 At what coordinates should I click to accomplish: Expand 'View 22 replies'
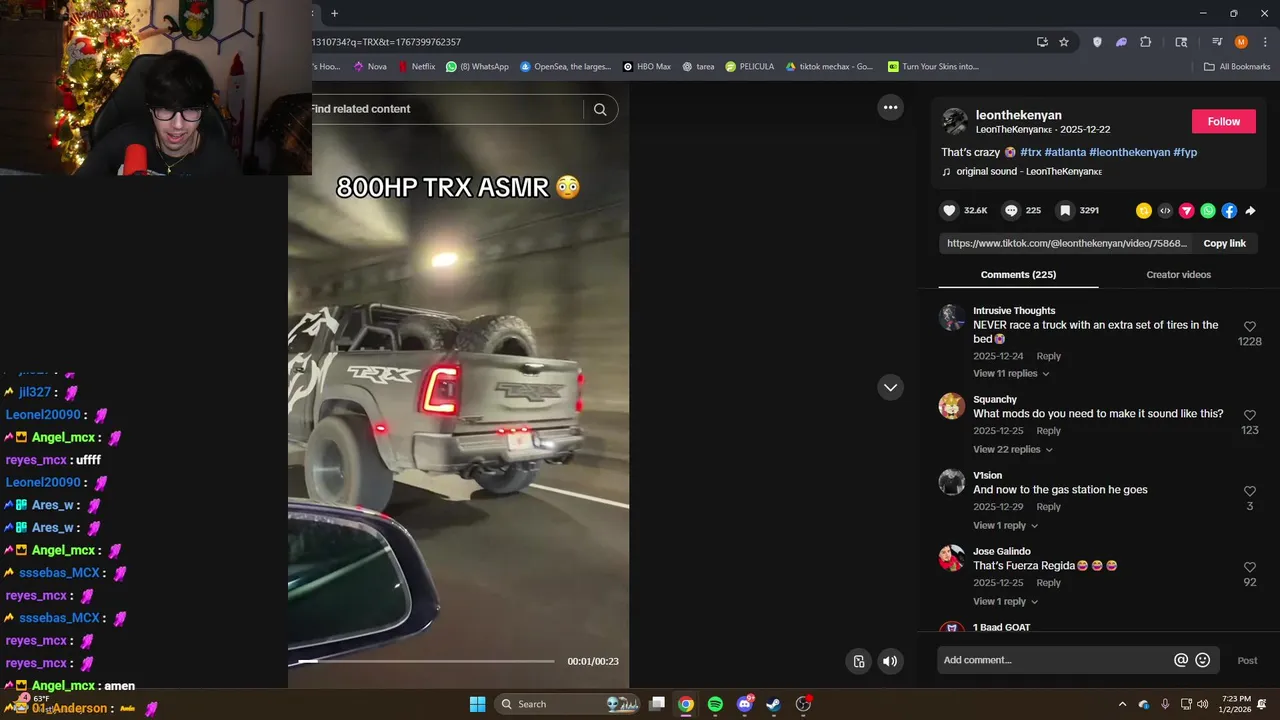(1013, 449)
